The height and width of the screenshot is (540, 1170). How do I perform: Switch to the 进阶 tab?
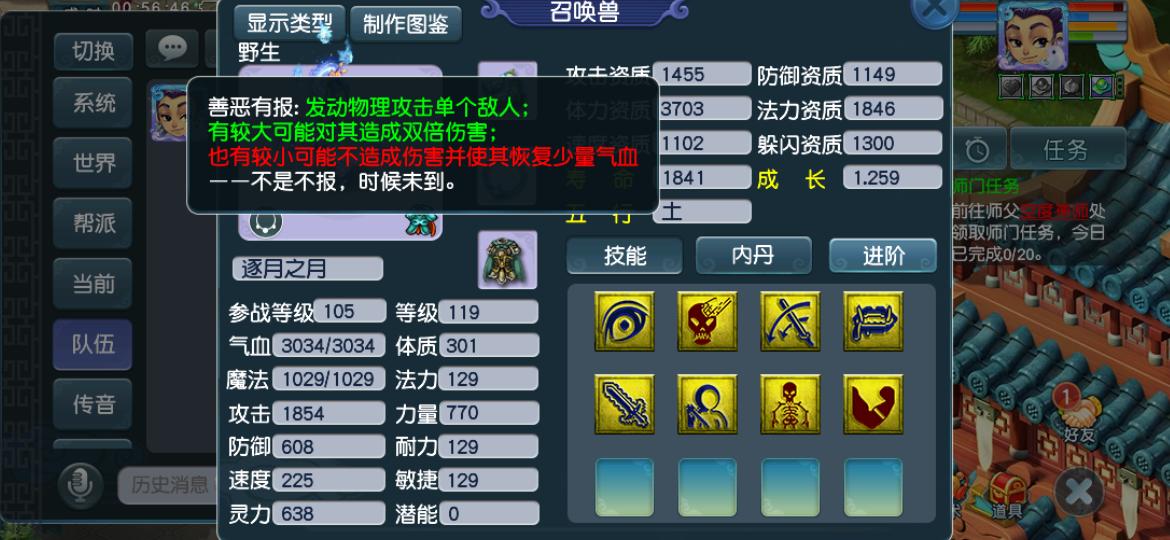883,256
